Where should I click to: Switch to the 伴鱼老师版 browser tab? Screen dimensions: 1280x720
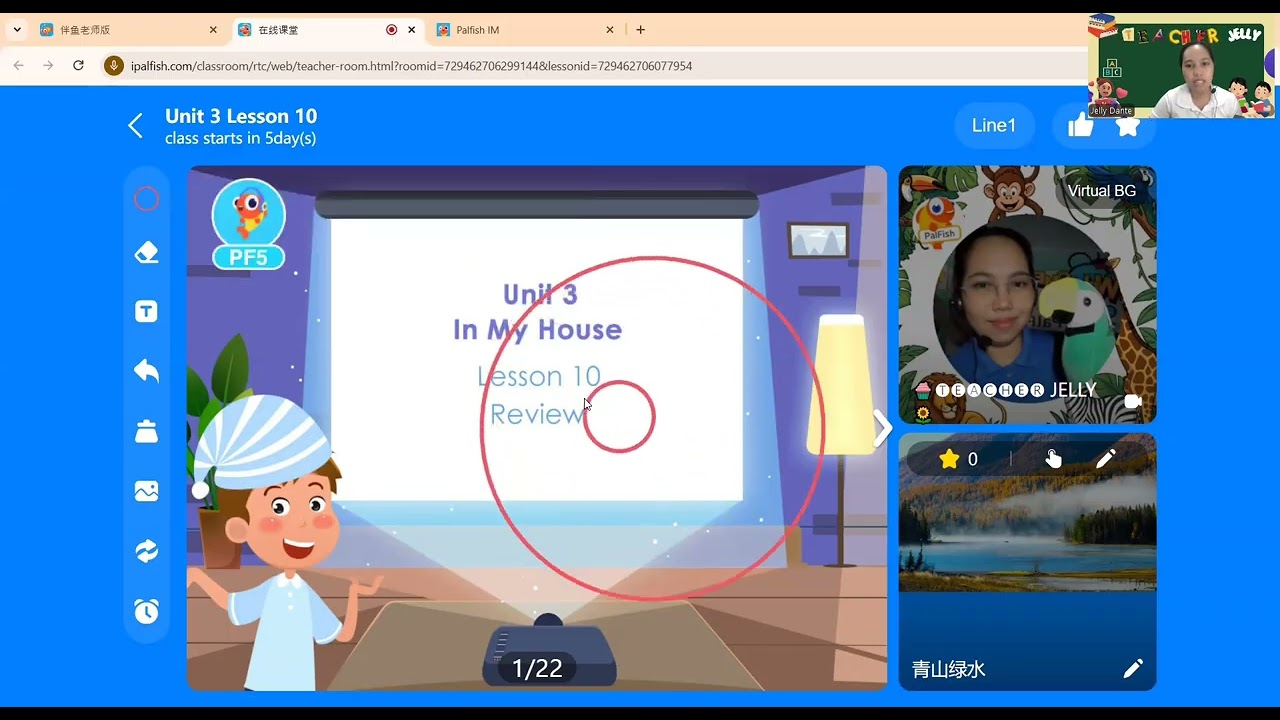click(x=126, y=30)
